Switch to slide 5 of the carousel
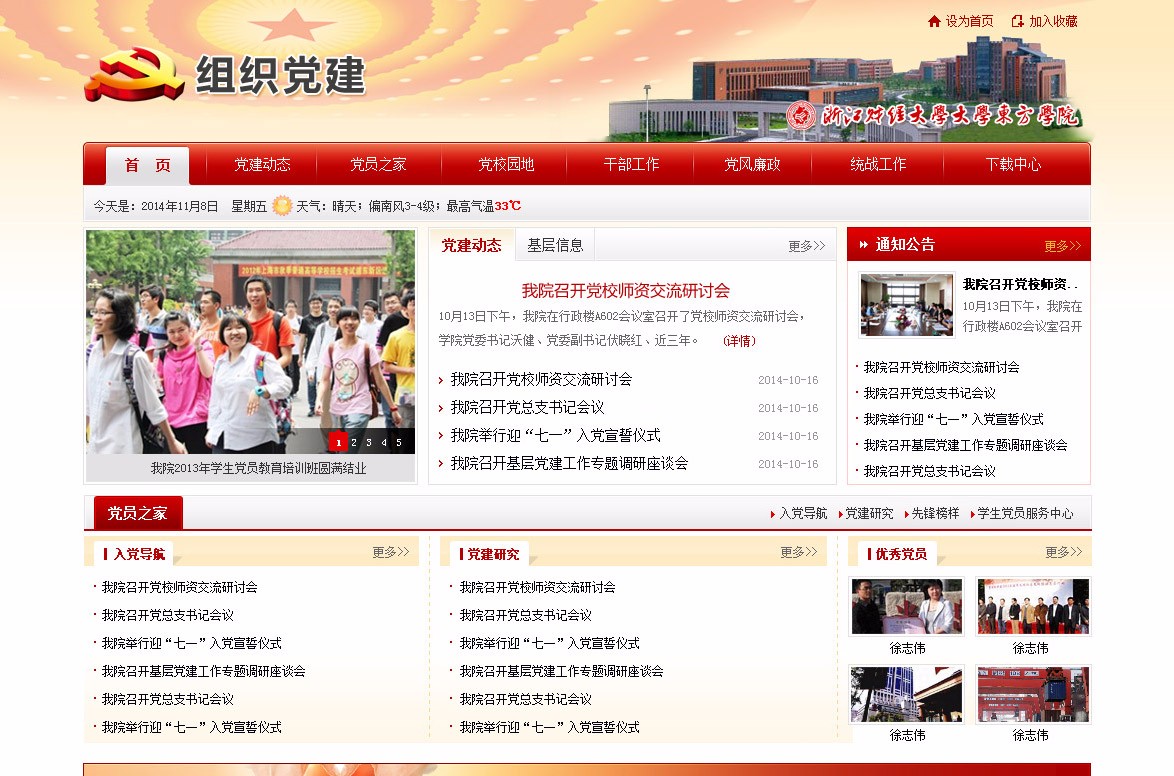The height and width of the screenshot is (776, 1174). click(399, 442)
